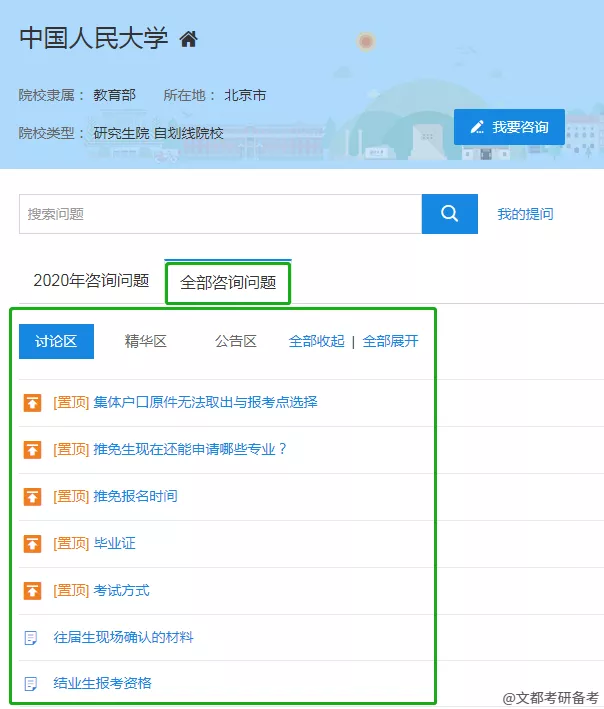Open question 结业生报考资格
This screenshot has width=604, height=709.
[x=103, y=683]
